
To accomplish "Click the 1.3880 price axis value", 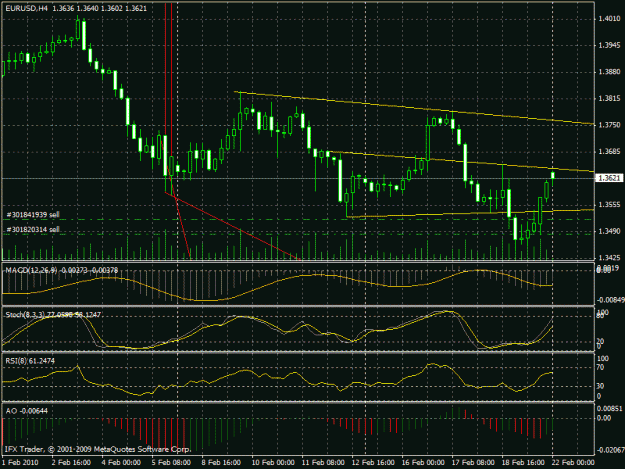I will 609,72.
